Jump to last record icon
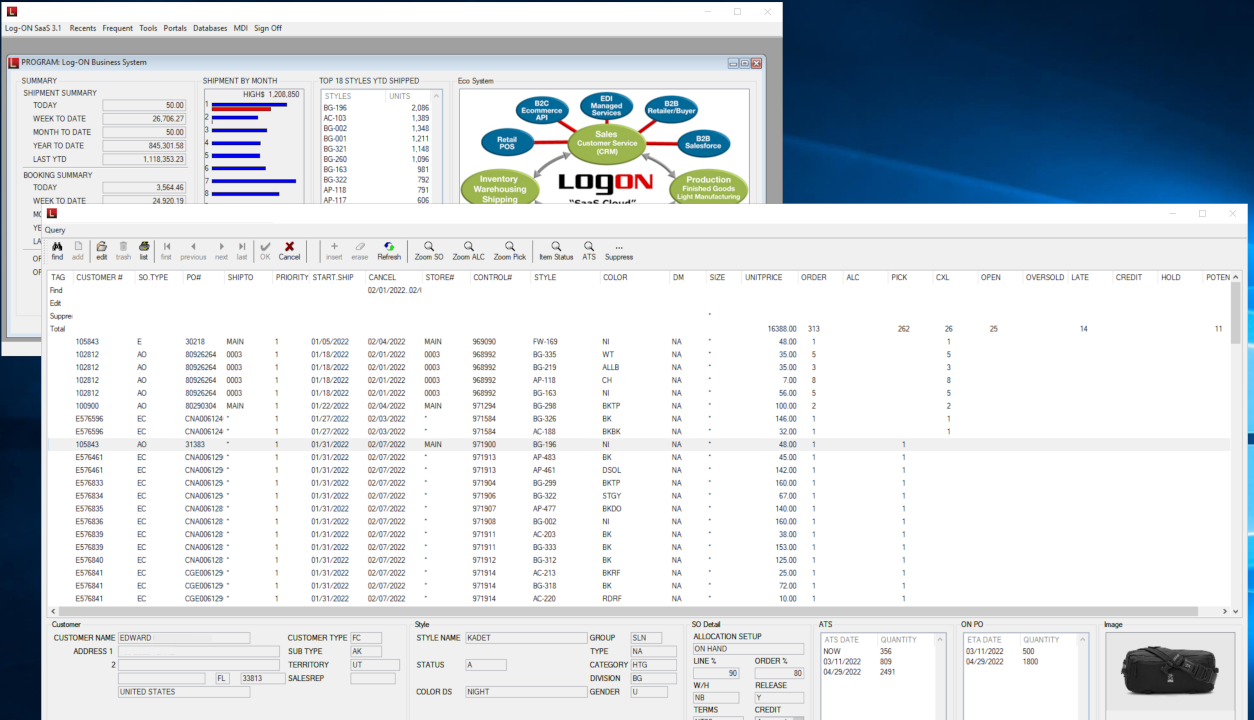 tap(242, 246)
